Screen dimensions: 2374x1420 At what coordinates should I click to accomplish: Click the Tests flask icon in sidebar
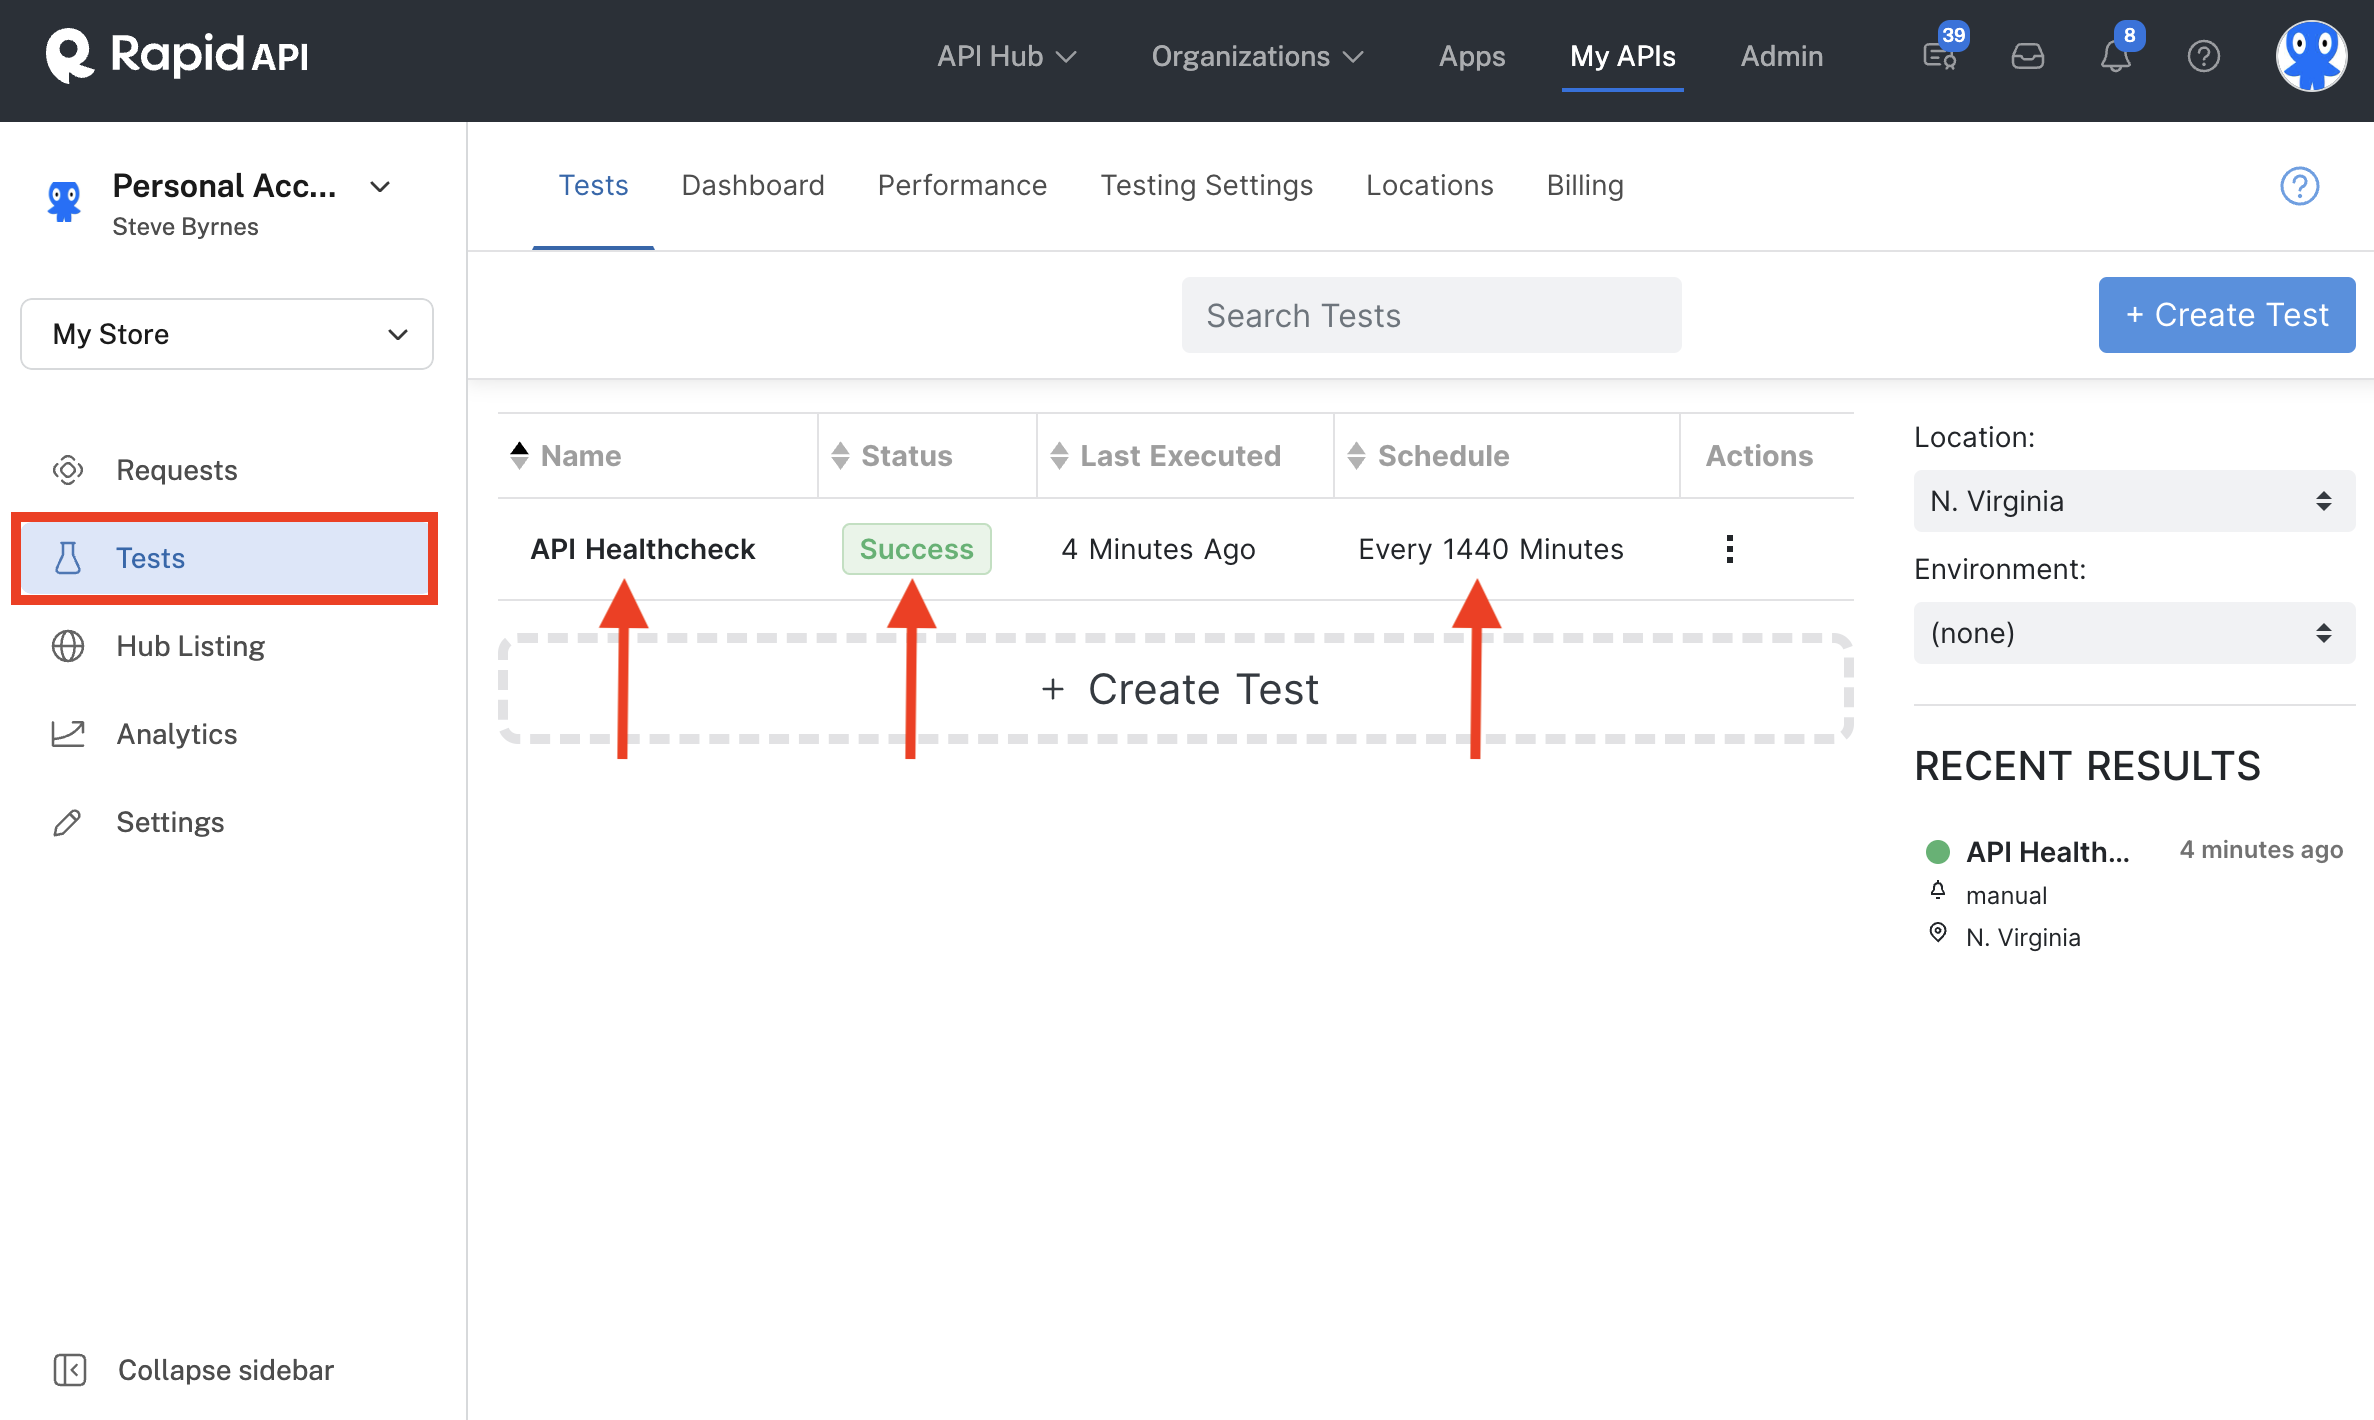[x=68, y=558]
